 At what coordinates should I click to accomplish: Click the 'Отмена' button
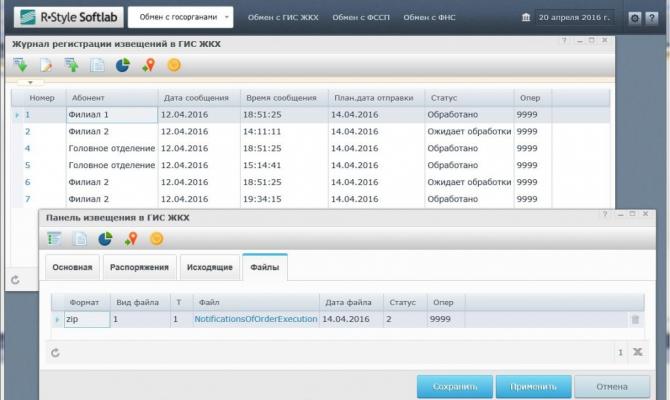[612, 387]
